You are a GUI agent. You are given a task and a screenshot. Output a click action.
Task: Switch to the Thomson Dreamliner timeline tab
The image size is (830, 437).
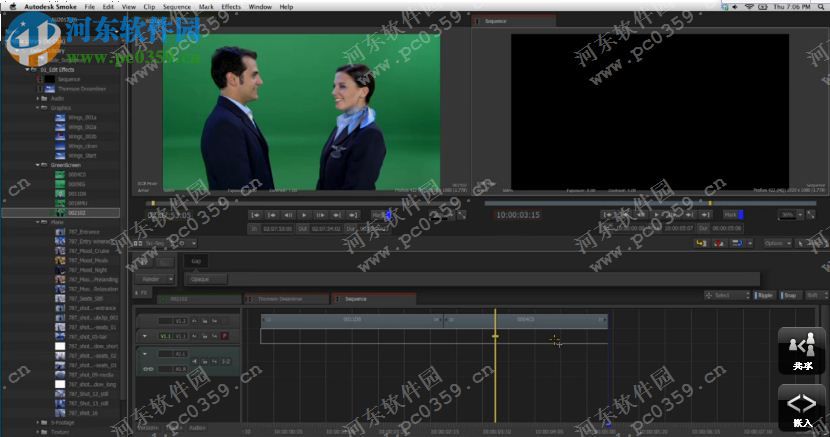[286, 299]
